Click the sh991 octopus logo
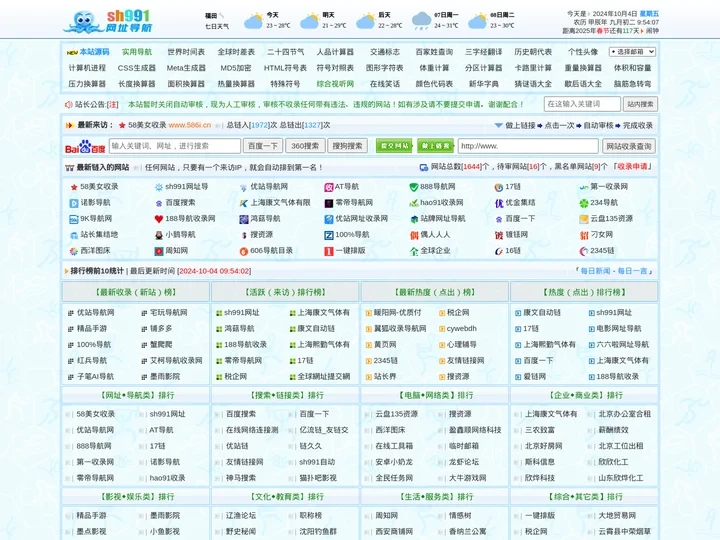720x540 pixels. point(108,22)
